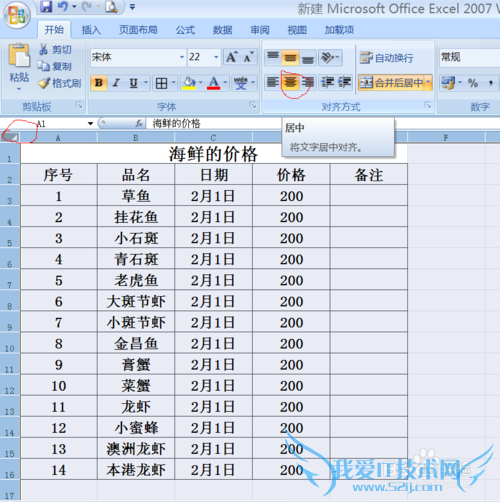Toggle top vertical alignment
Viewport: 500px width, 502px height.
(273, 57)
